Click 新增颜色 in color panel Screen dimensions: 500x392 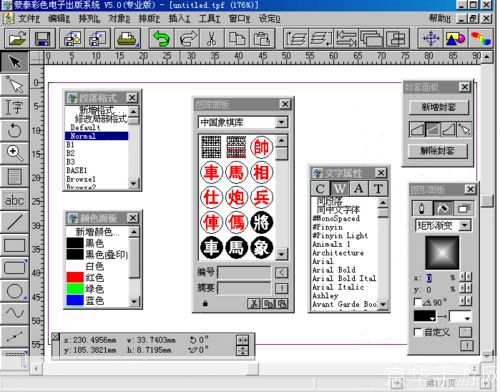97,232
